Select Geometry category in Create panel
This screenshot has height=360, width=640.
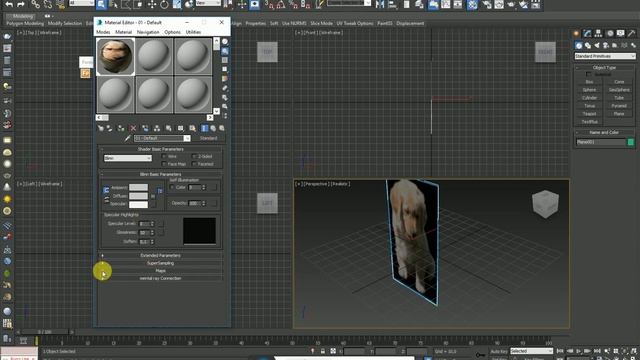[x=578, y=45]
